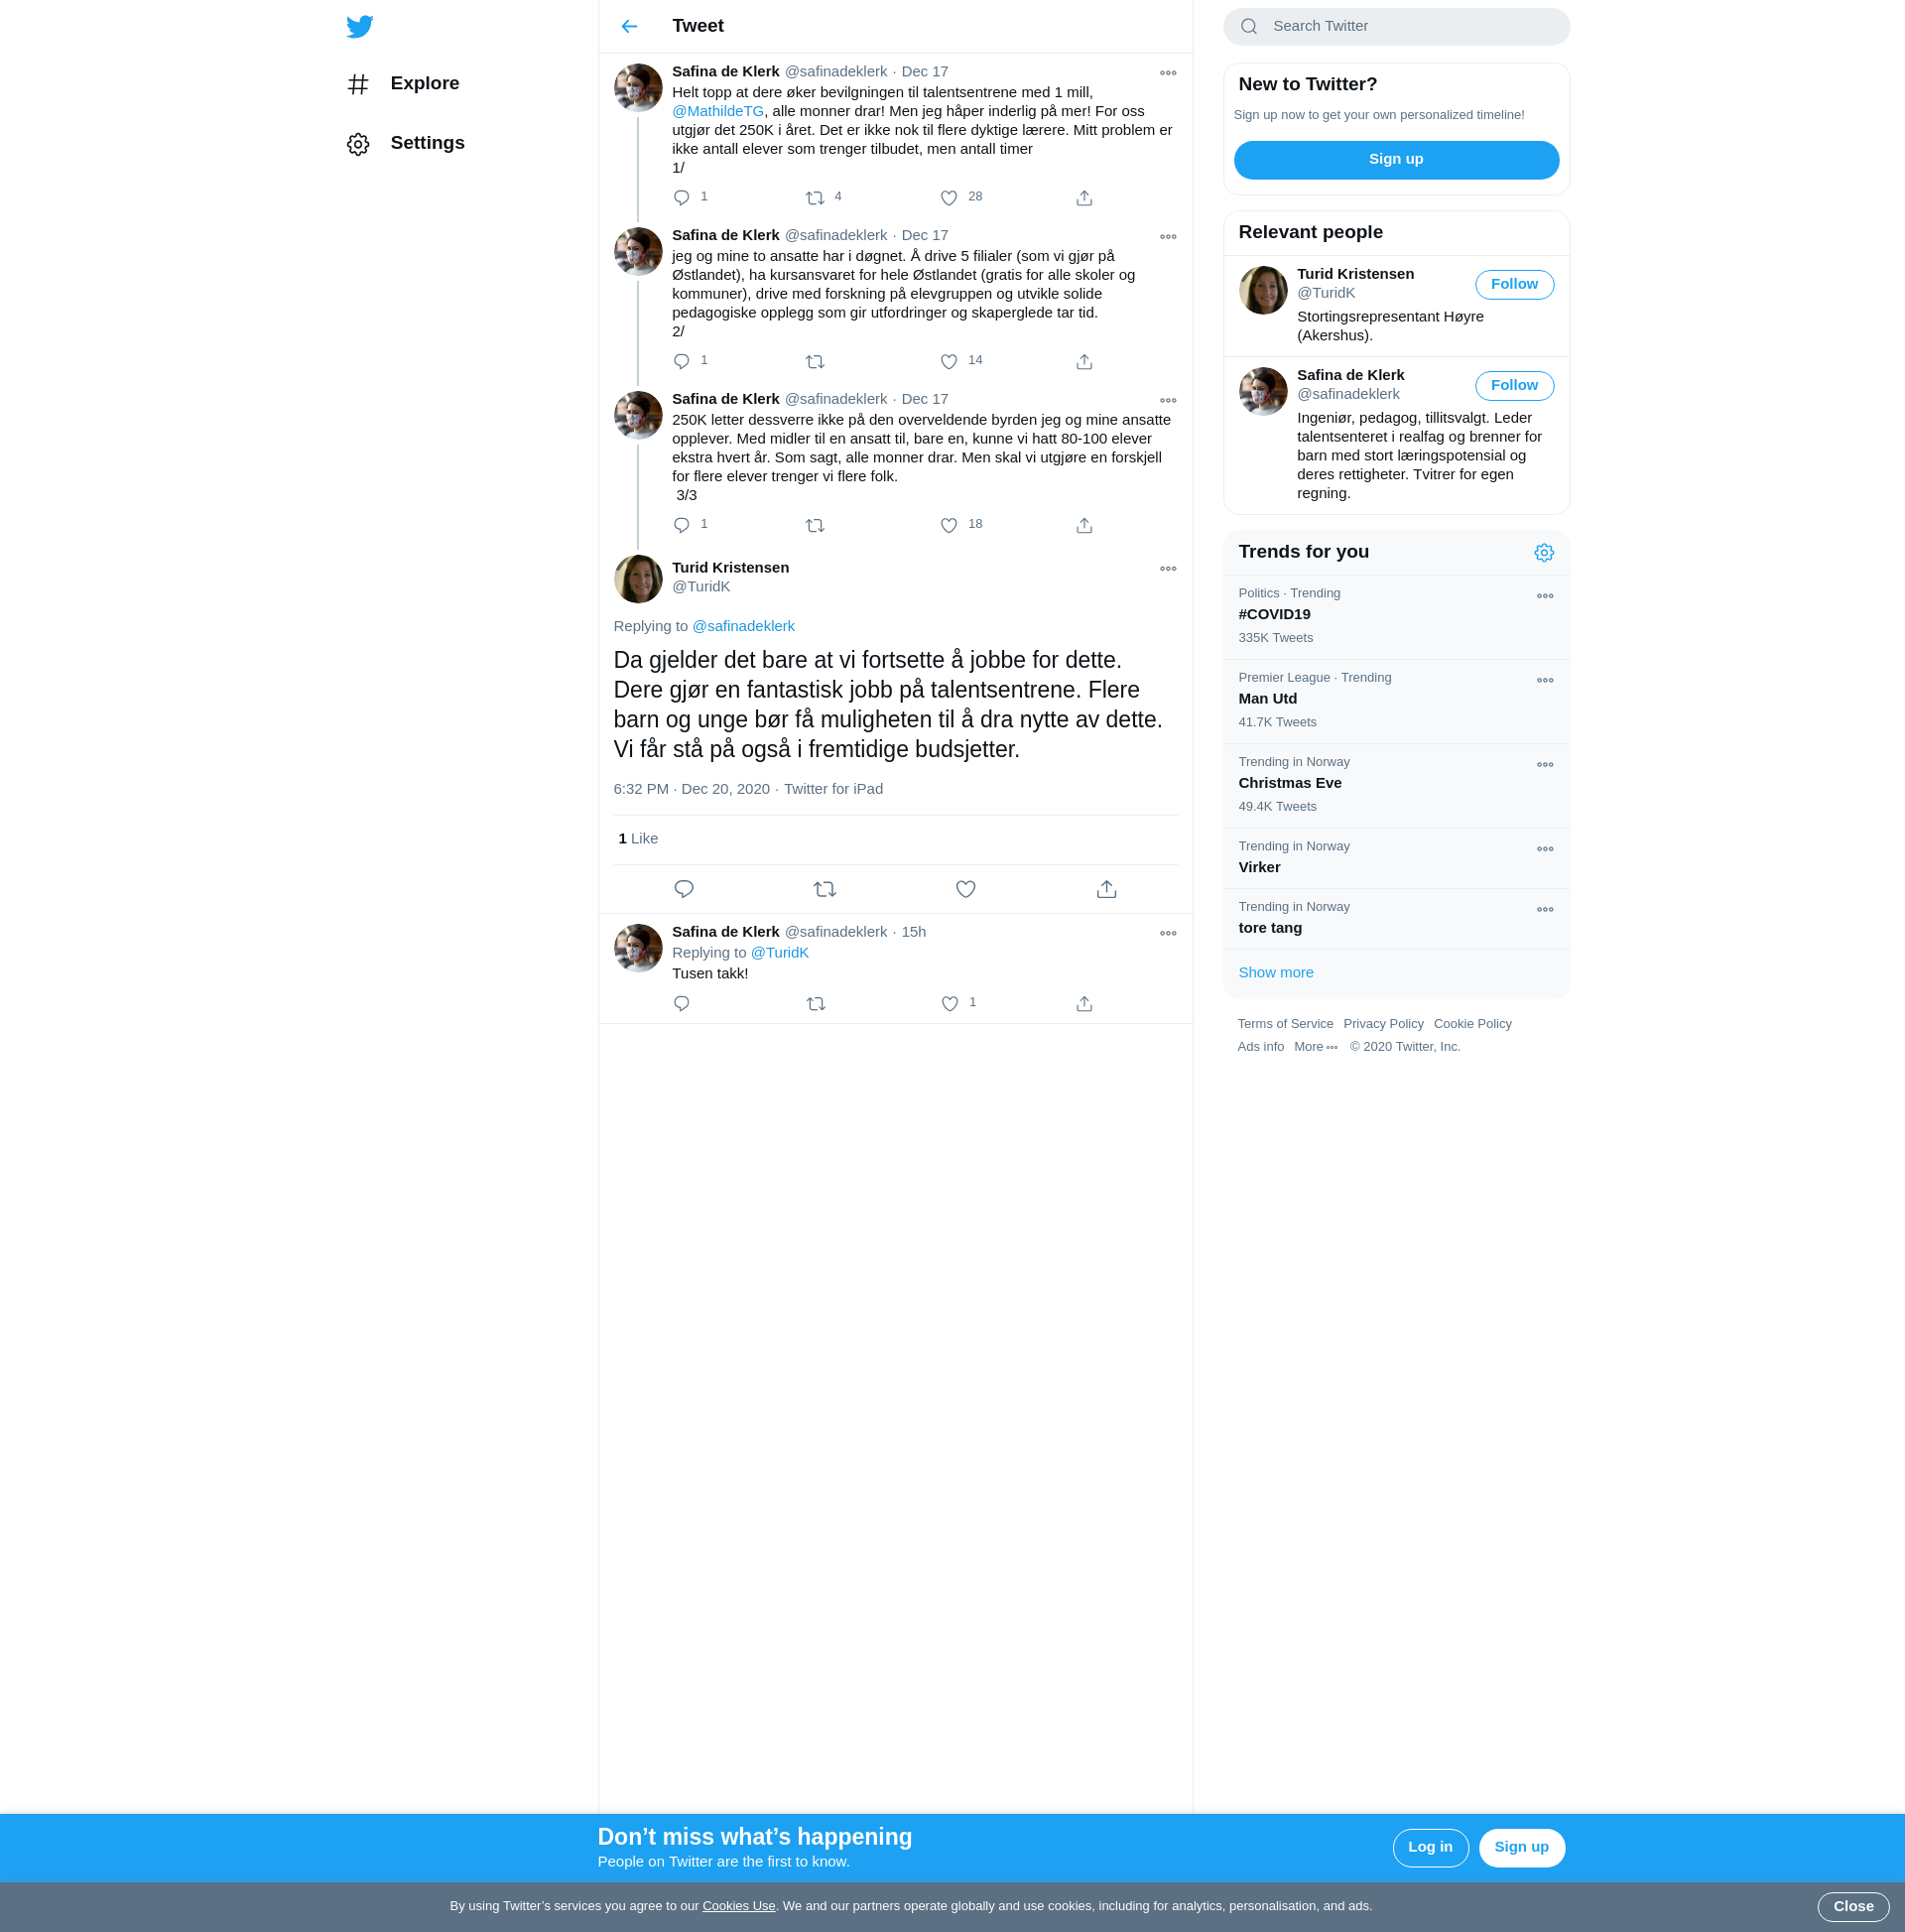Like the 'Tusen takk!' tweet

coord(950,1004)
